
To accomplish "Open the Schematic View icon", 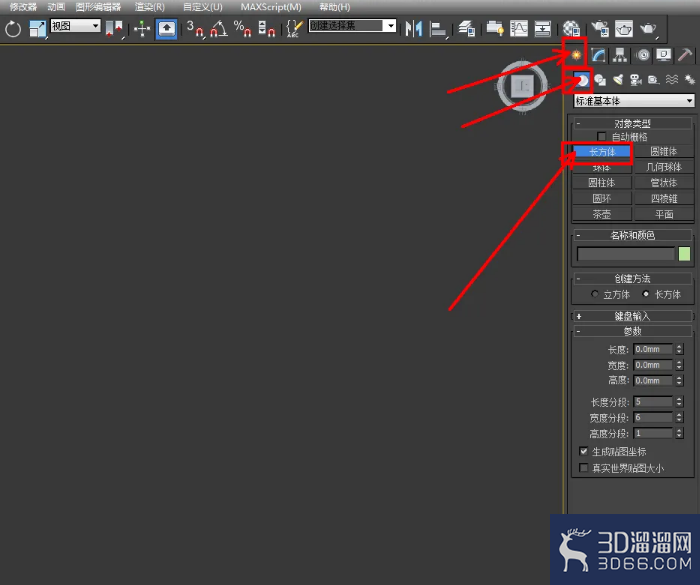I will click(542, 29).
